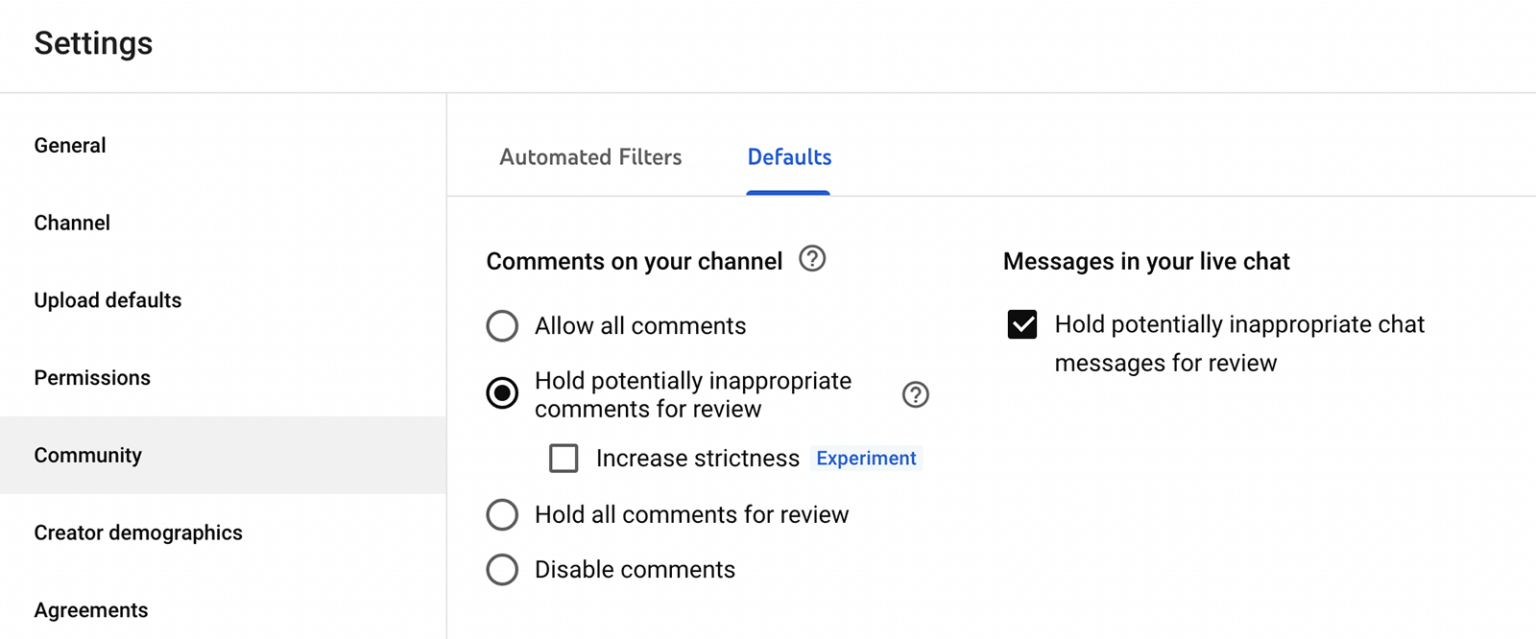Screen dimensions: 1536x639
Task: Uncheck holding inappropriate chat messages for review
Action: (x=1022, y=324)
